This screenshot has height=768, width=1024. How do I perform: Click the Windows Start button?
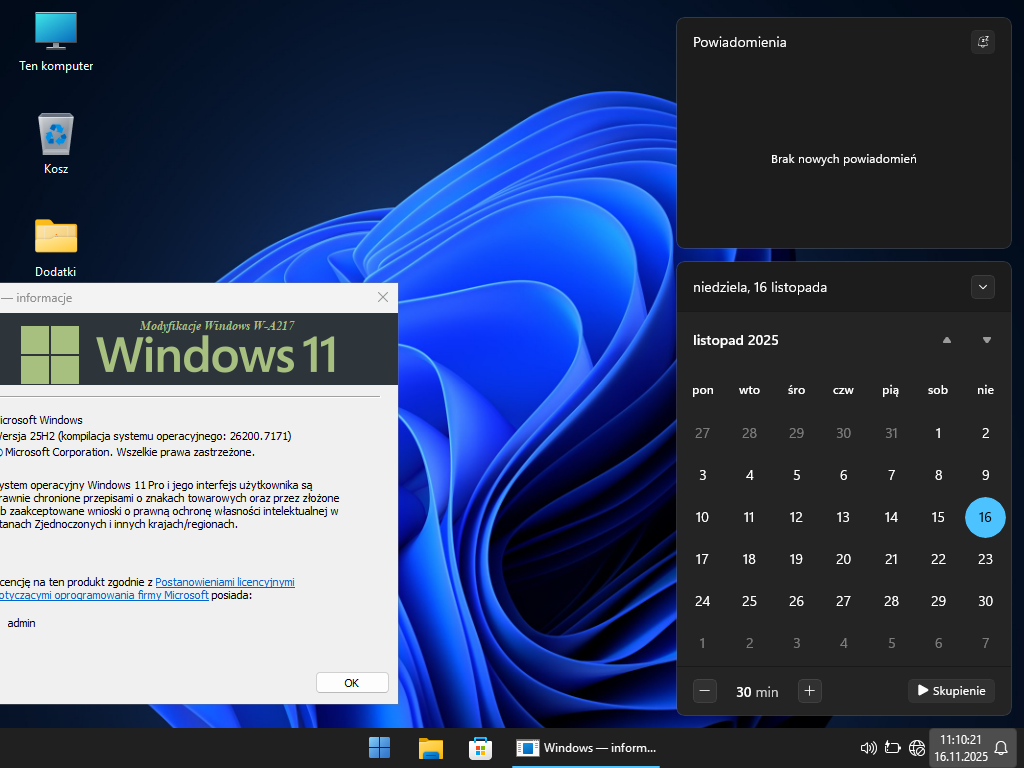click(379, 748)
